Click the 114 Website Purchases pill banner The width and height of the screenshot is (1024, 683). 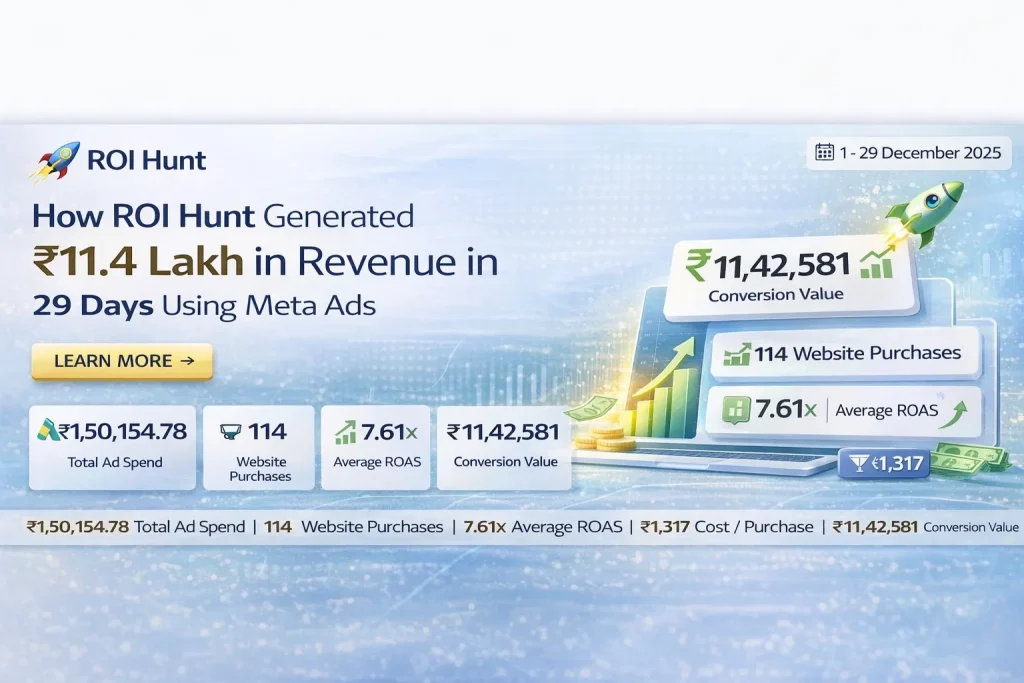845,352
